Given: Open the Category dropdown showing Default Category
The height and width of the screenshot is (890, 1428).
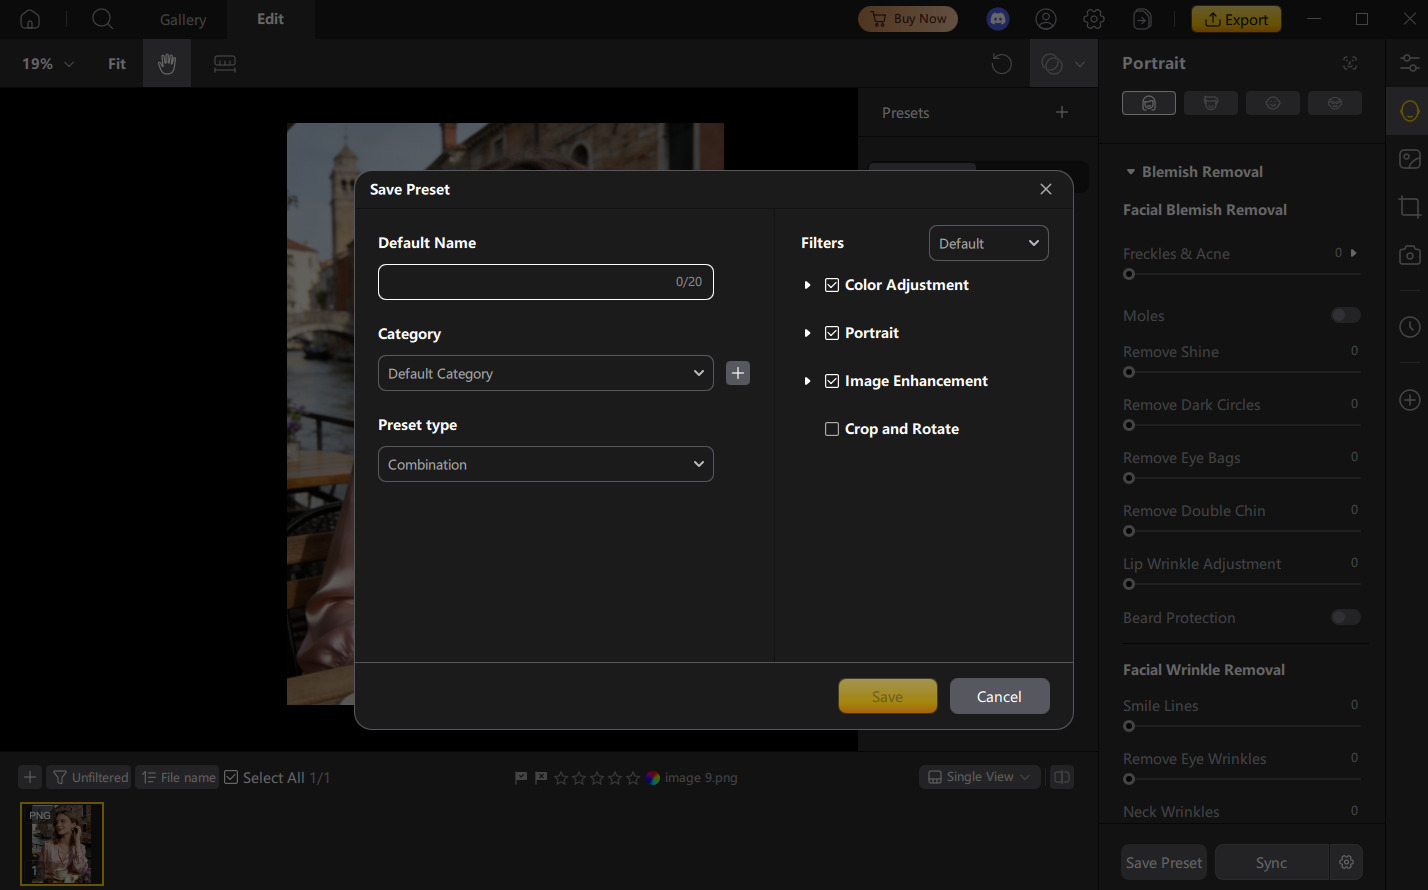Looking at the screenshot, I should point(545,373).
